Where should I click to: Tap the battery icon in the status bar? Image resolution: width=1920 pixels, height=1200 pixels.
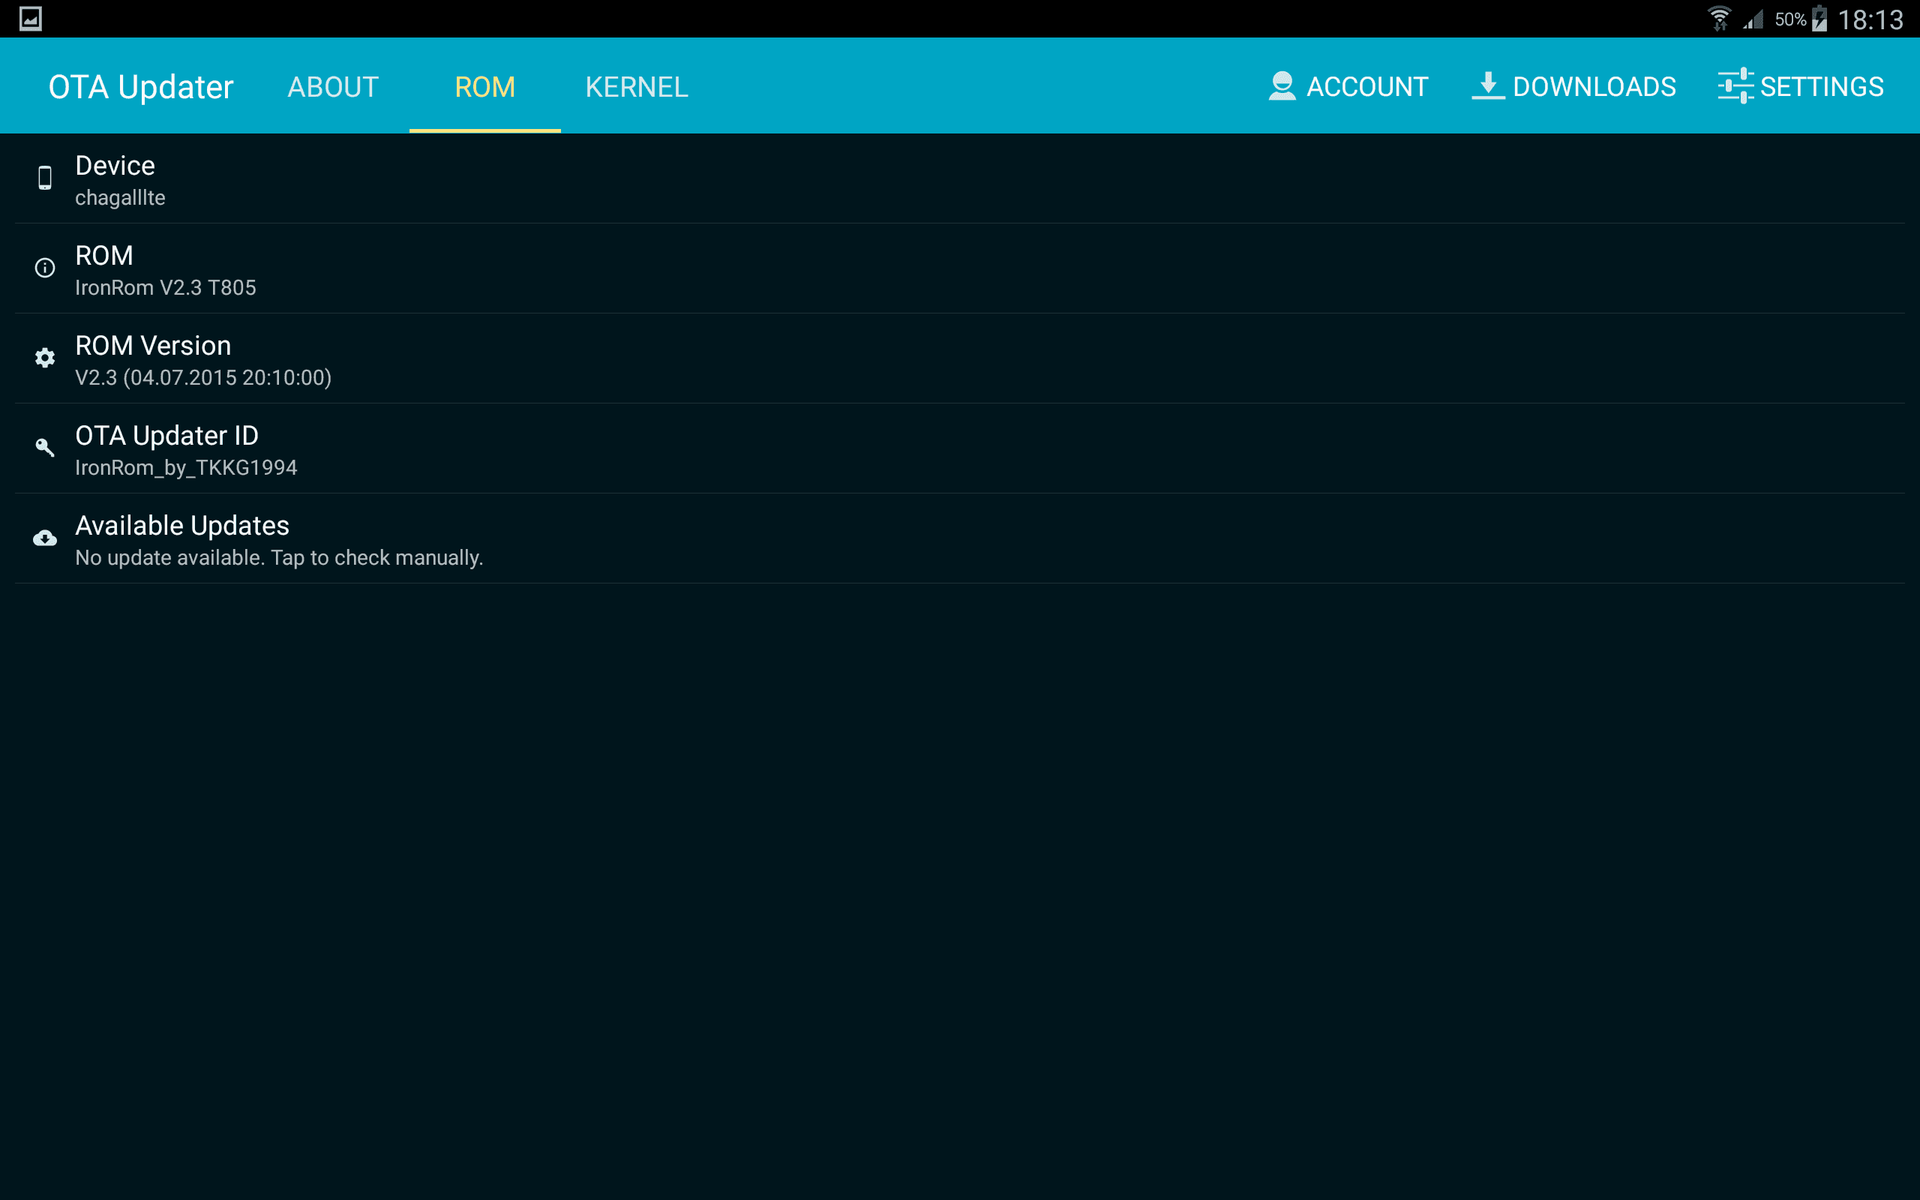[1819, 19]
